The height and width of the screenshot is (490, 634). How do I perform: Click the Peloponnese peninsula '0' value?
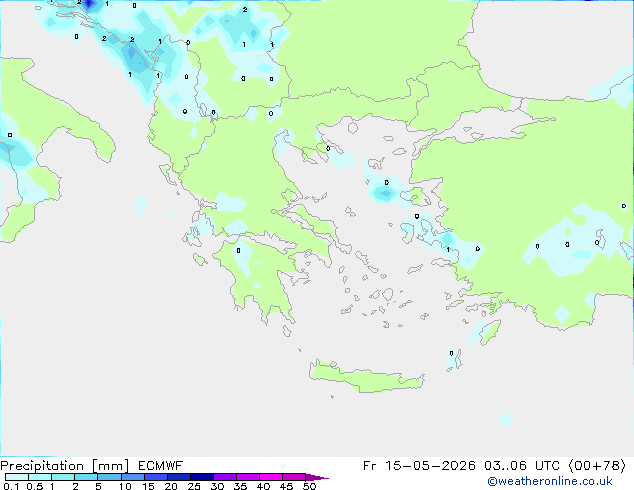[238, 251]
